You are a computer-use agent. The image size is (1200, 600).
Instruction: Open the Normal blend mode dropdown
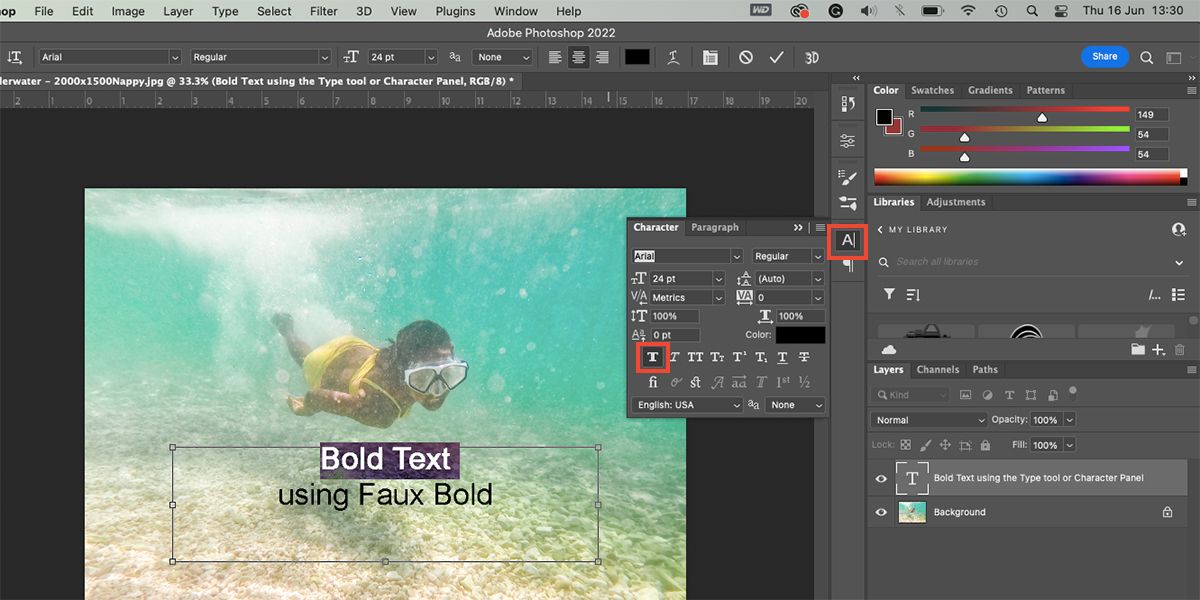[929, 420]
